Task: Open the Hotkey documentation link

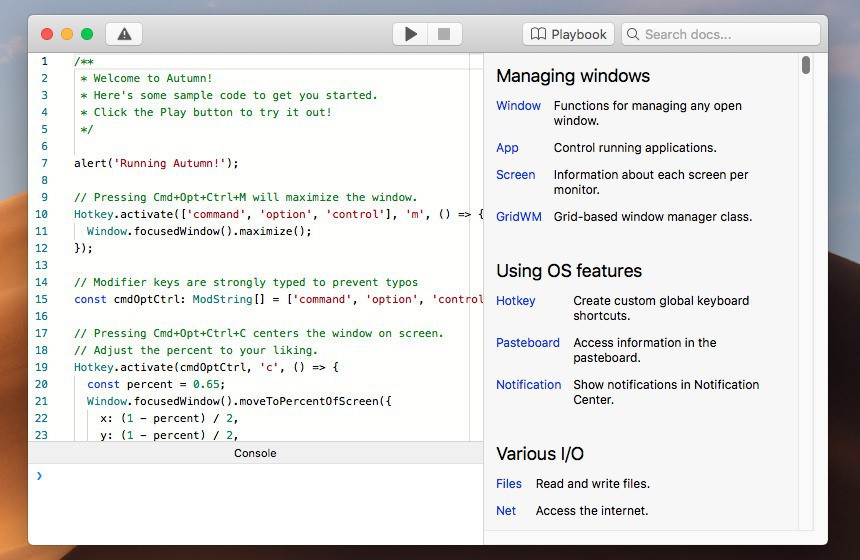Action: tap(516, 301)
